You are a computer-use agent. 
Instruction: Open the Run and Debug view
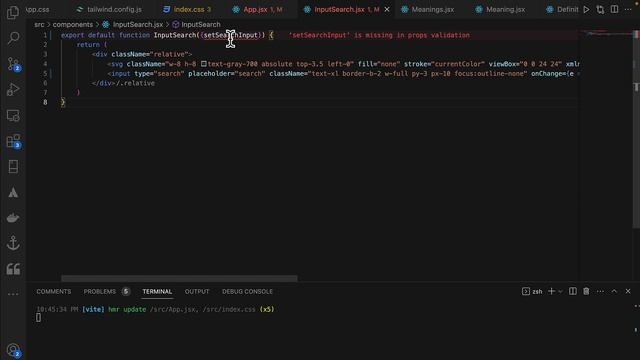pyautogui.click(x=13, y=89)
